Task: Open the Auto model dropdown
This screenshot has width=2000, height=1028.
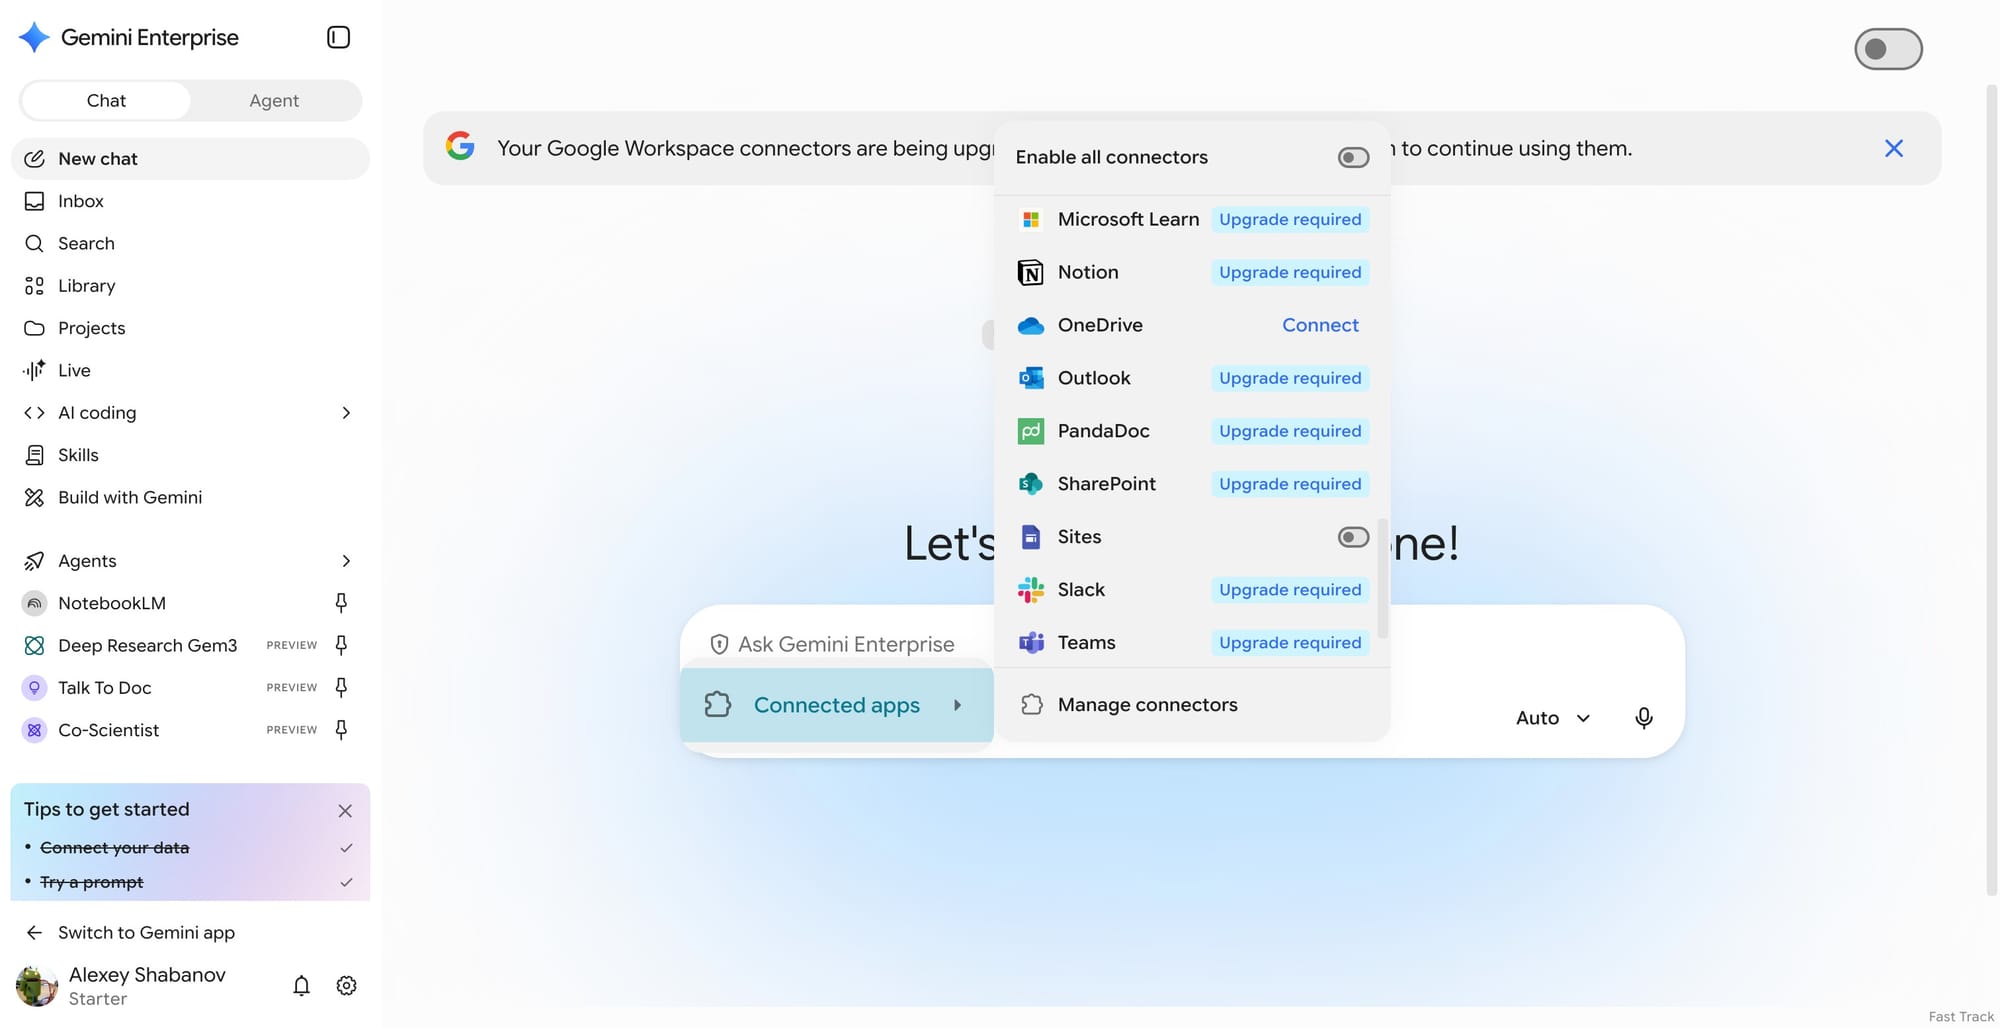Action: click(1553, 718)
